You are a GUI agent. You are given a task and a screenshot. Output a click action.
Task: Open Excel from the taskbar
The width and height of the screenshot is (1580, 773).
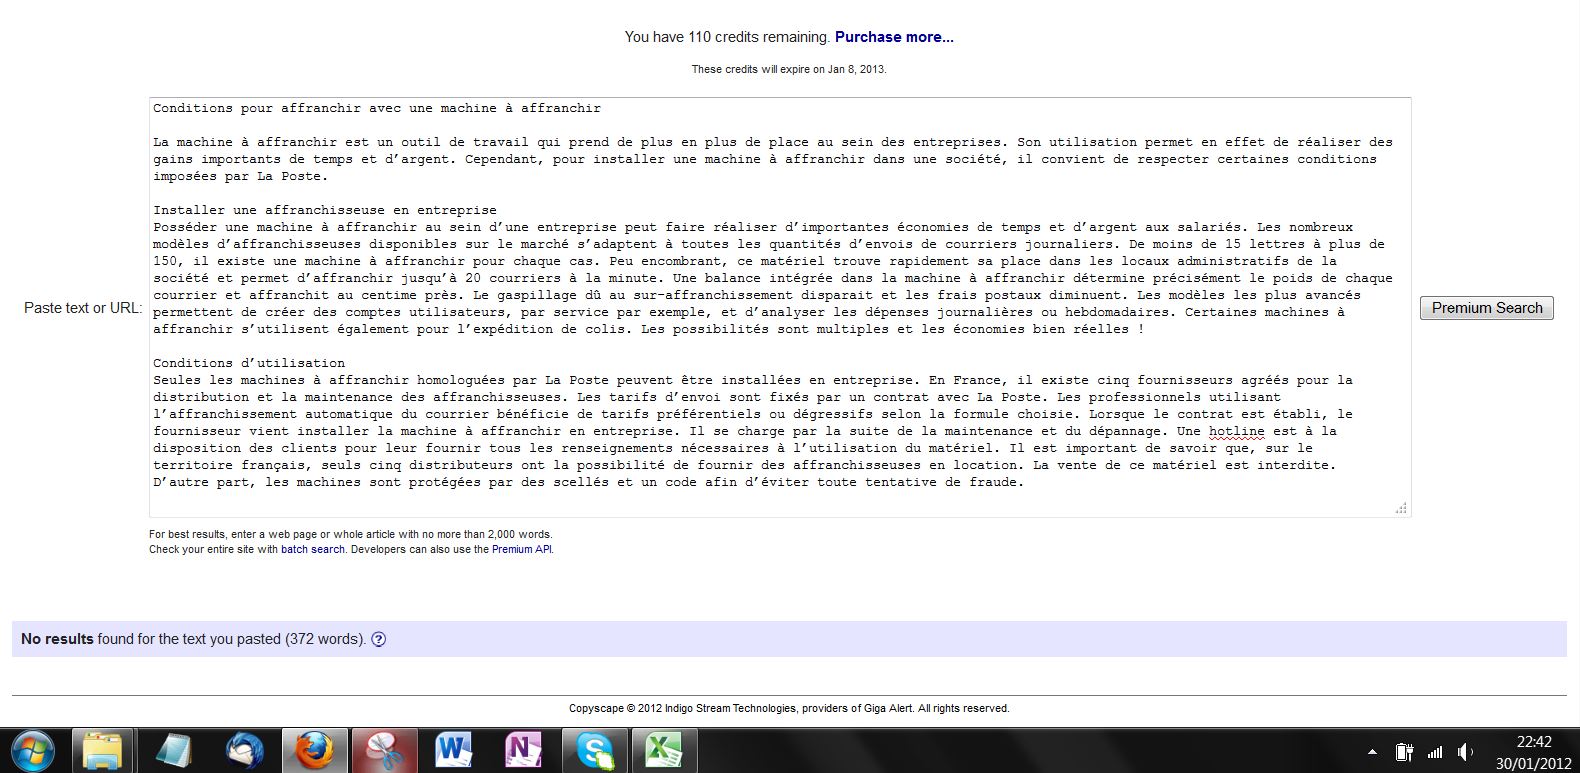664,749
